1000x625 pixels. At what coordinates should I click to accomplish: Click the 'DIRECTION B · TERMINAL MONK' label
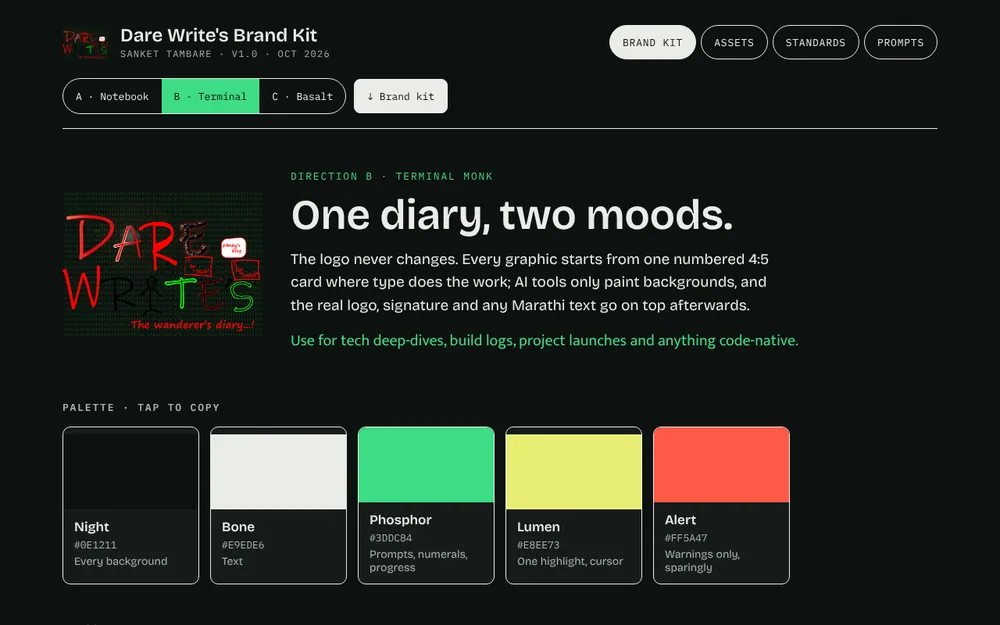(x=392, y=177)
